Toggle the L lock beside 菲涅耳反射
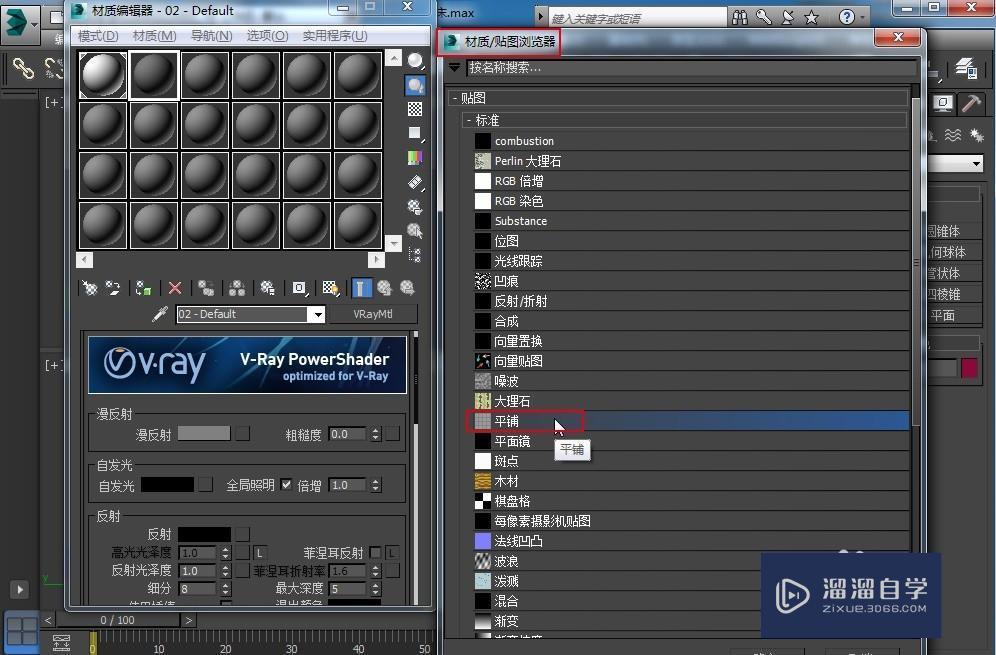996x655 pixels. point(392,553)
